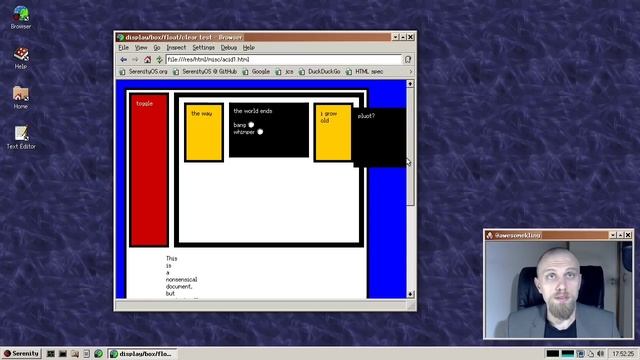Open the Google bookmark
Viewport: 640px width, 360px height.
coord(256,72)
